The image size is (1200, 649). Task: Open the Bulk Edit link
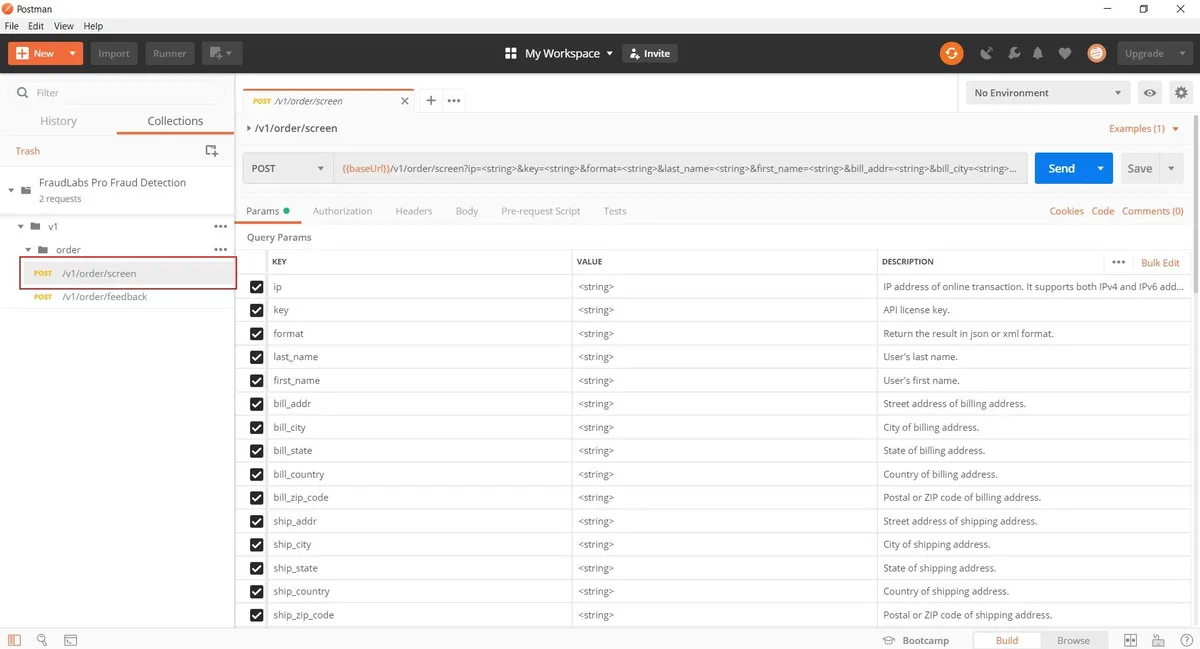(x=1160, y=263)
